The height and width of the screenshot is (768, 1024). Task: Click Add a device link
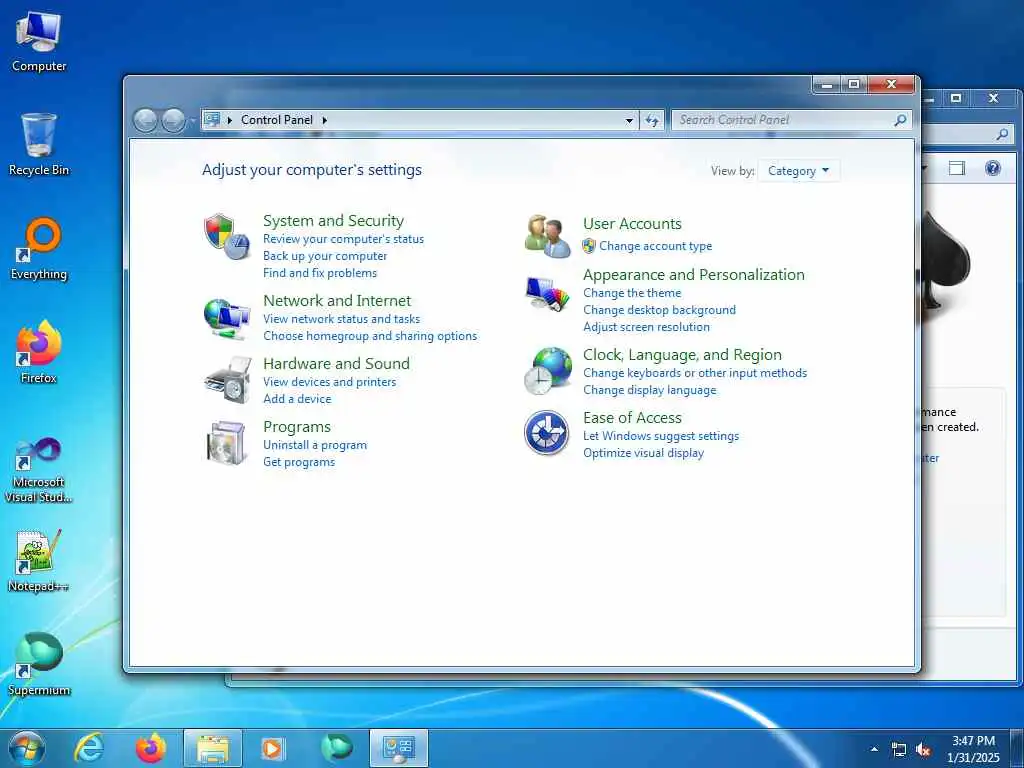[296, 399]
